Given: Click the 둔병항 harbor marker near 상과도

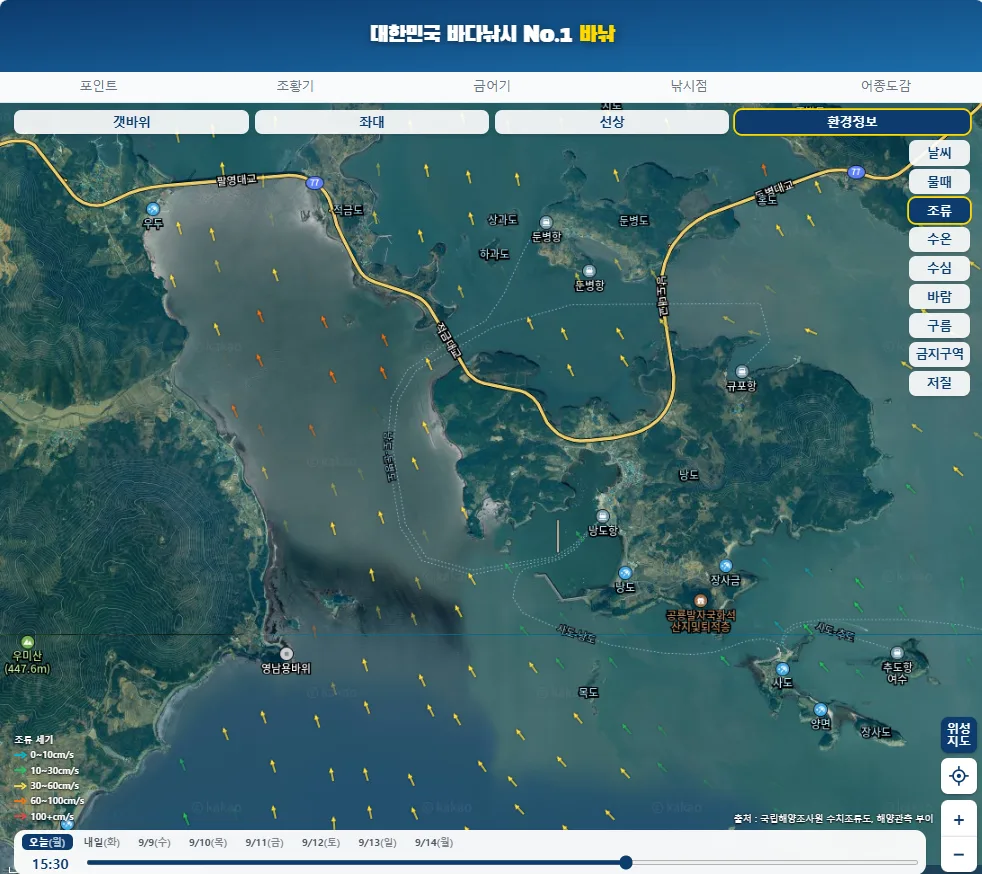Looking at the screenshot, I should pos(545,222).
